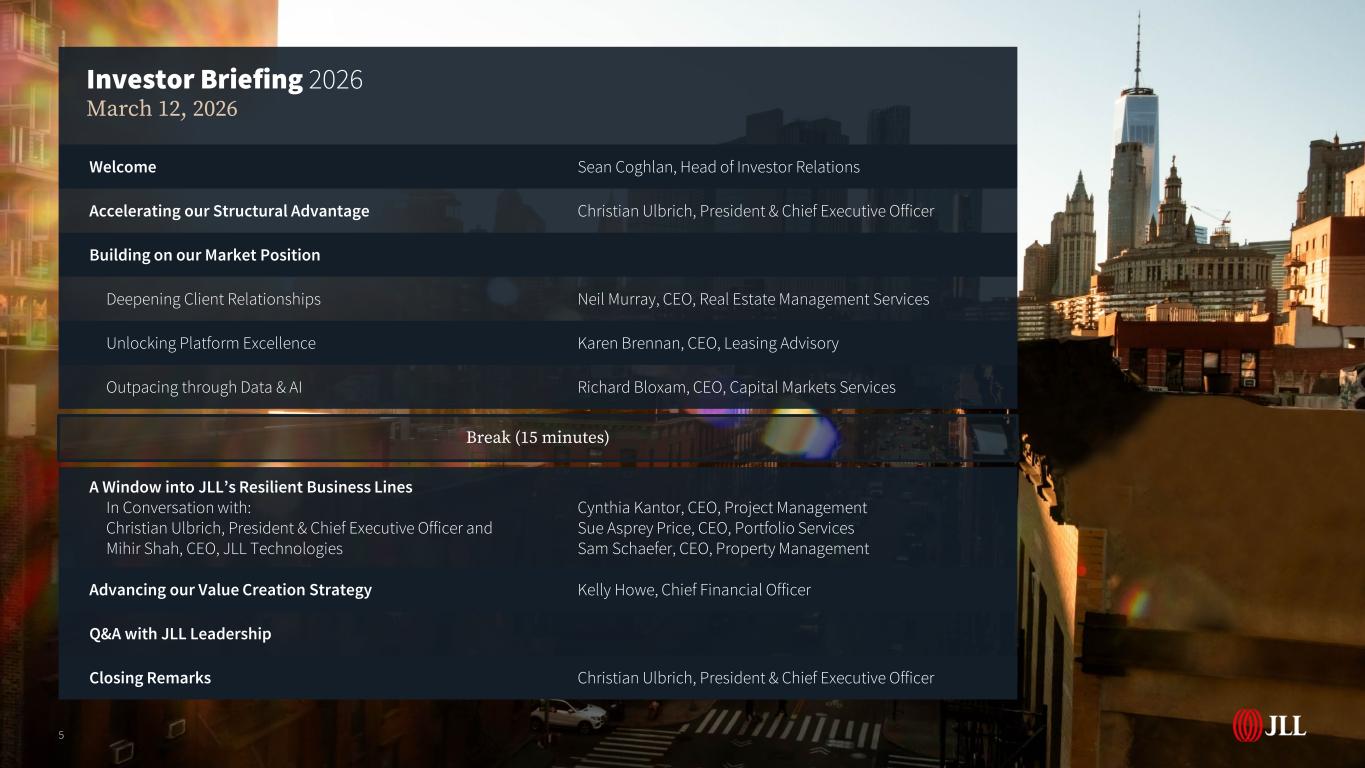This screenshot has width=1365, height=768.
Task: Select "A Window into JLL's Resilient Business Lines"
Action: tap(251, 487)
